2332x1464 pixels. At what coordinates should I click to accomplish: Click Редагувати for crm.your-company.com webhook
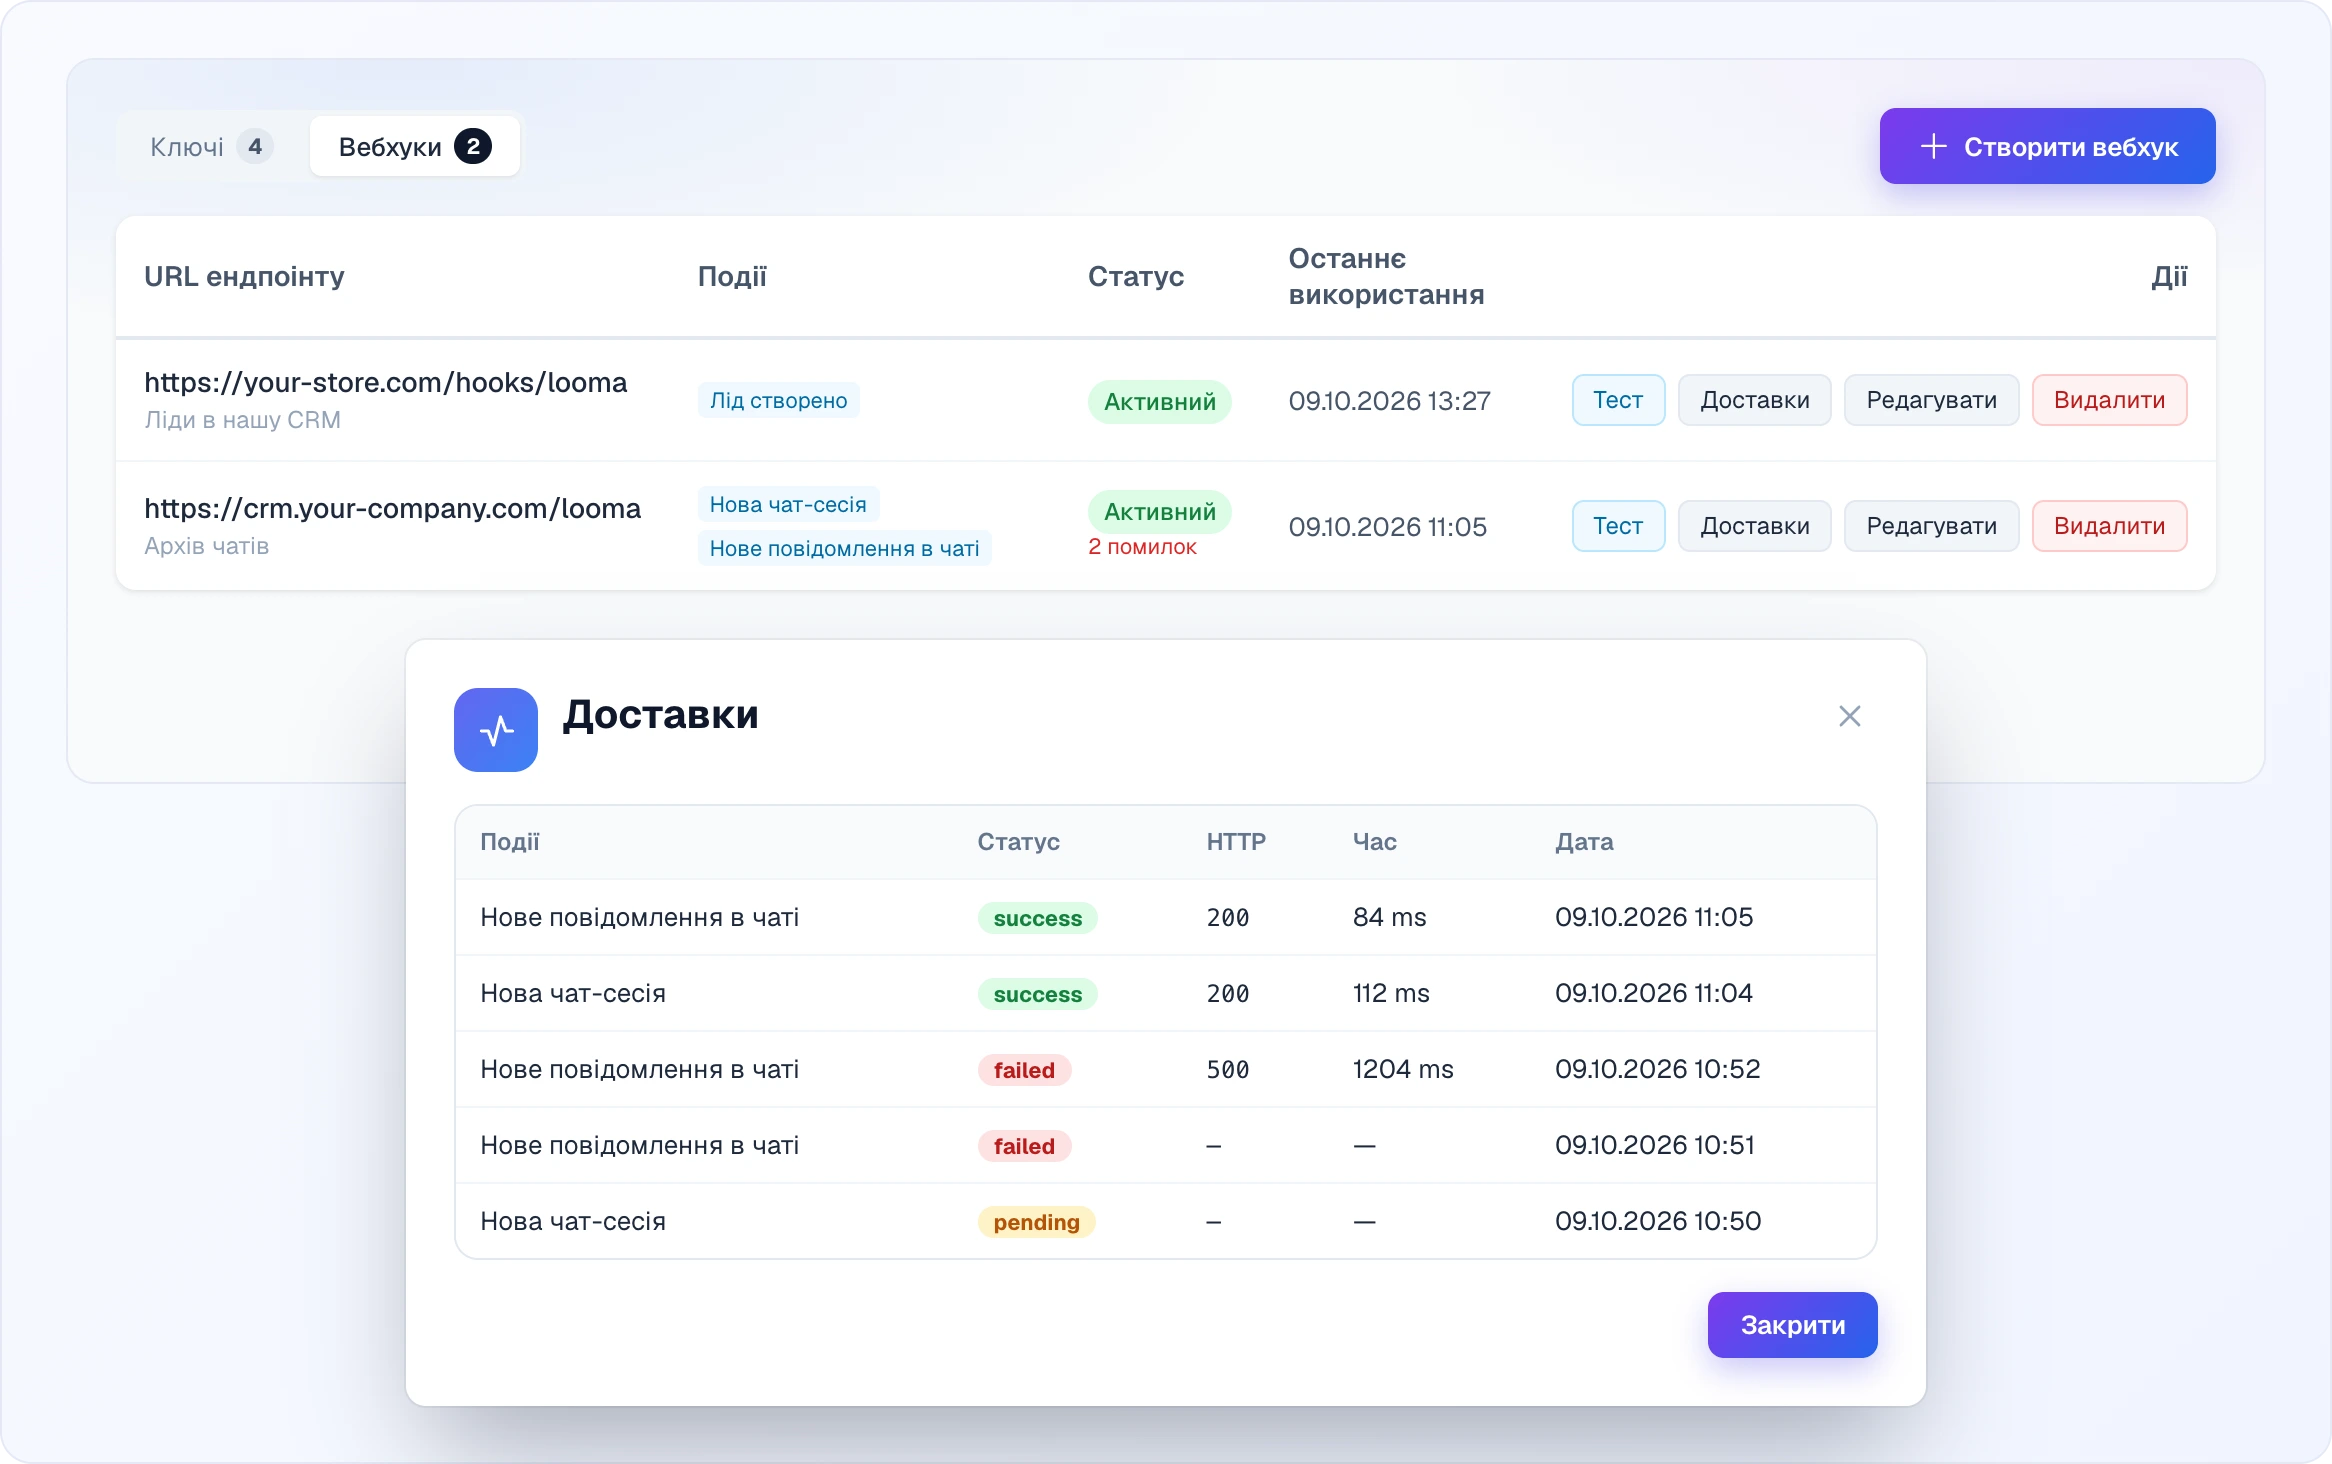1931,526
